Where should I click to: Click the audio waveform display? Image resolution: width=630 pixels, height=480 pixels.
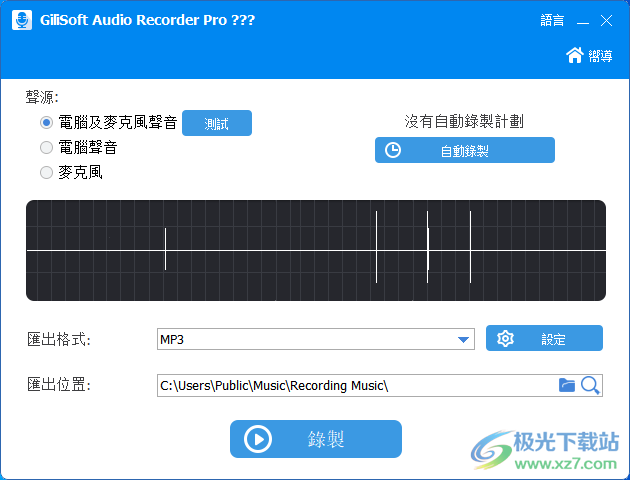click(316, 250)
